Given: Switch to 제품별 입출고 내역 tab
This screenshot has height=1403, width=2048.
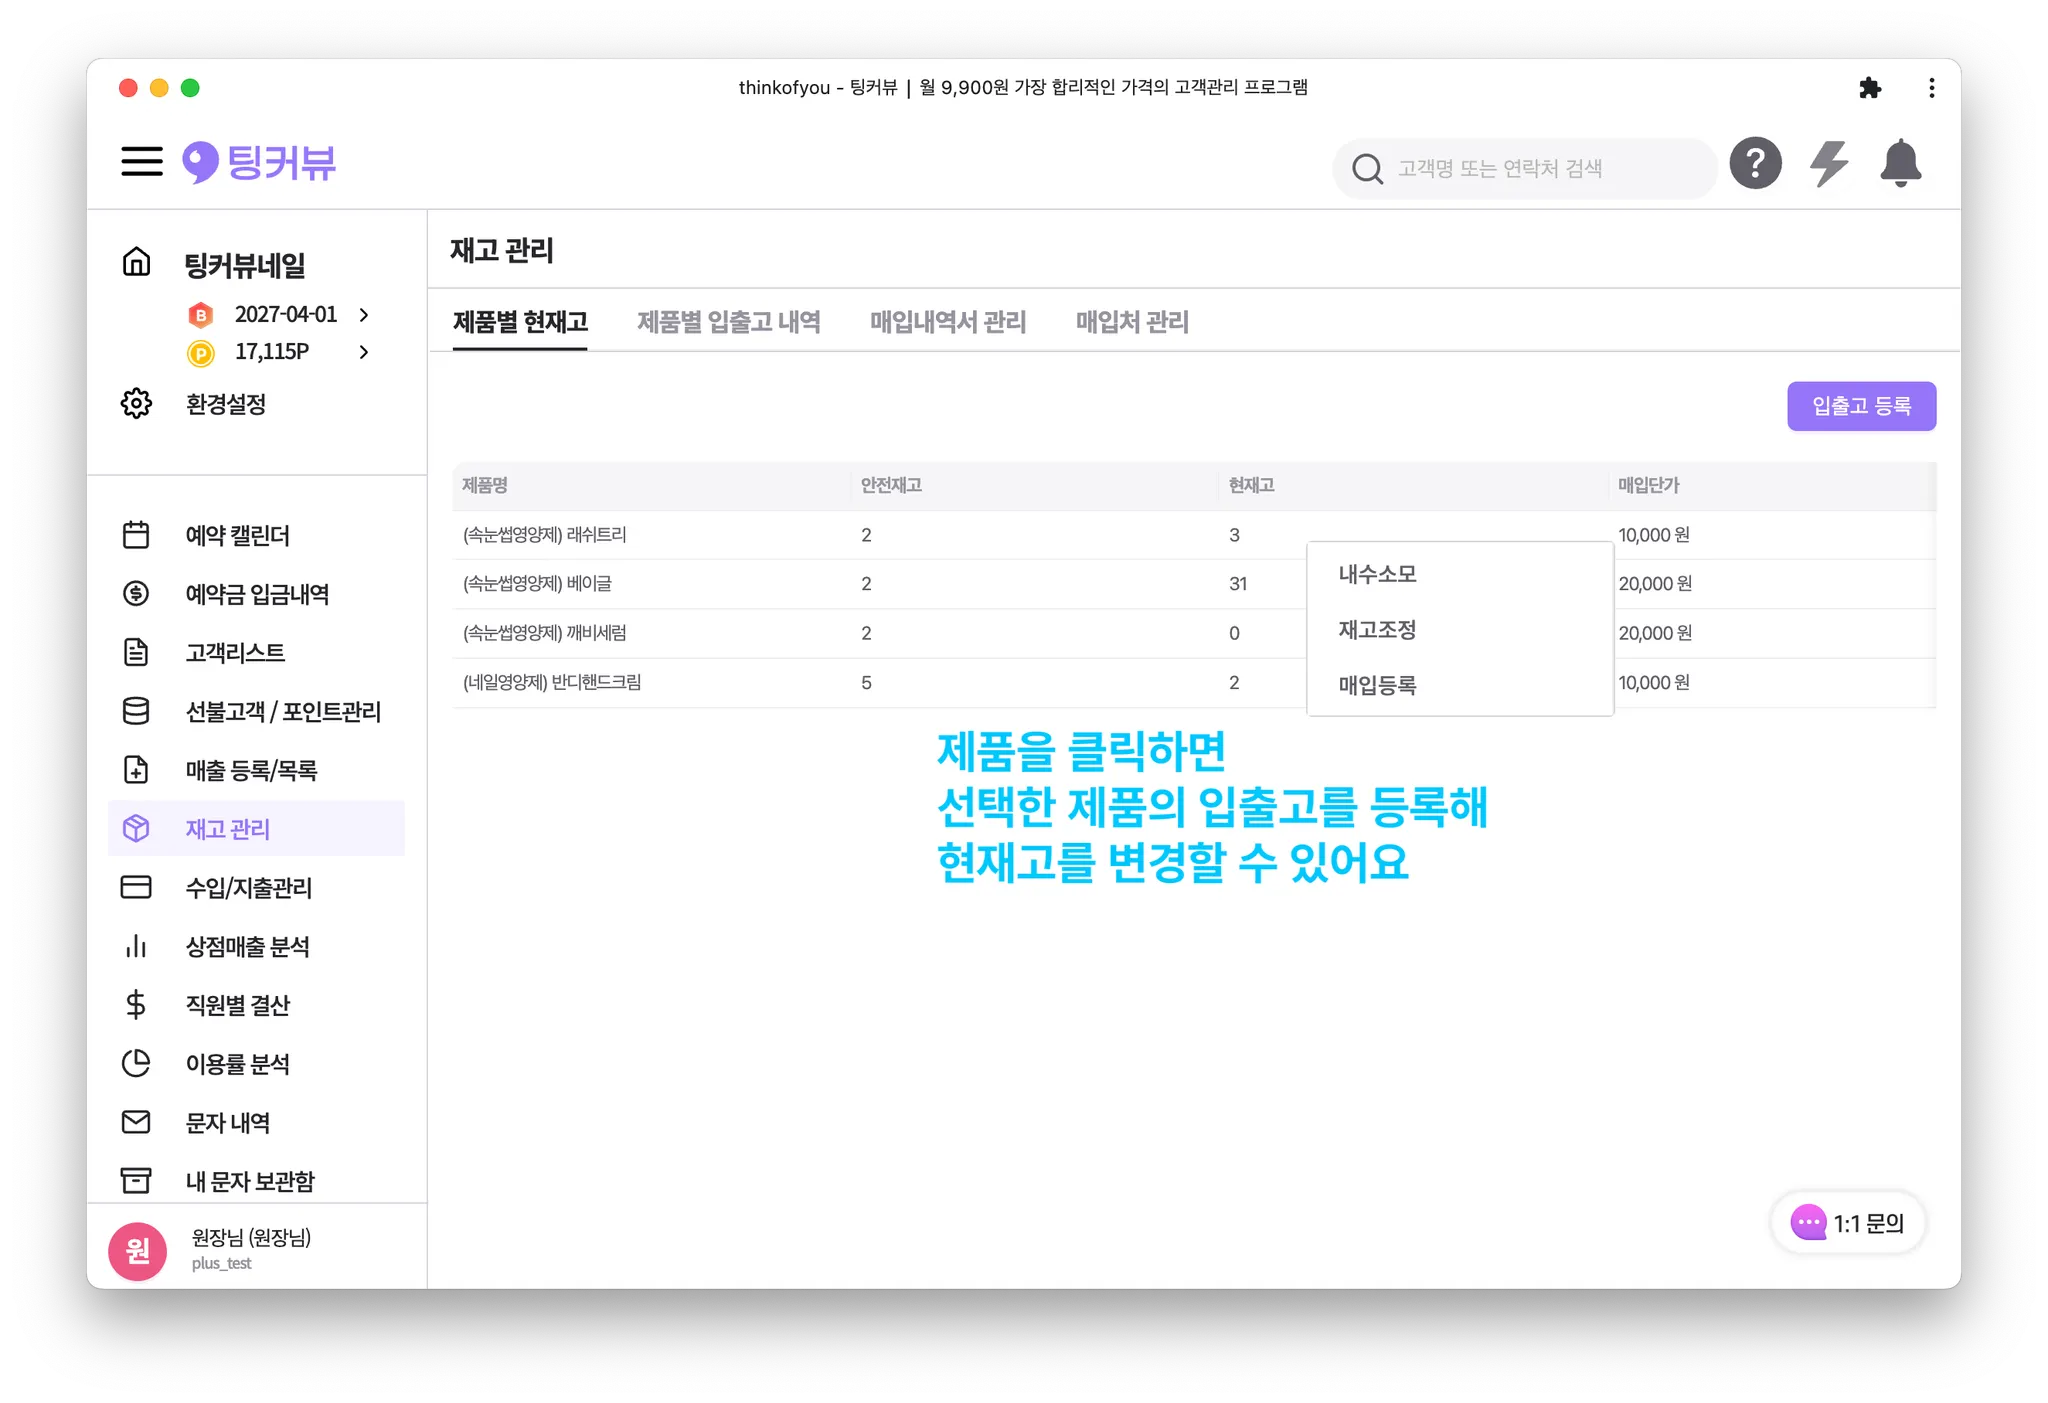Looking at the screenshot, I should pos(728,322).
